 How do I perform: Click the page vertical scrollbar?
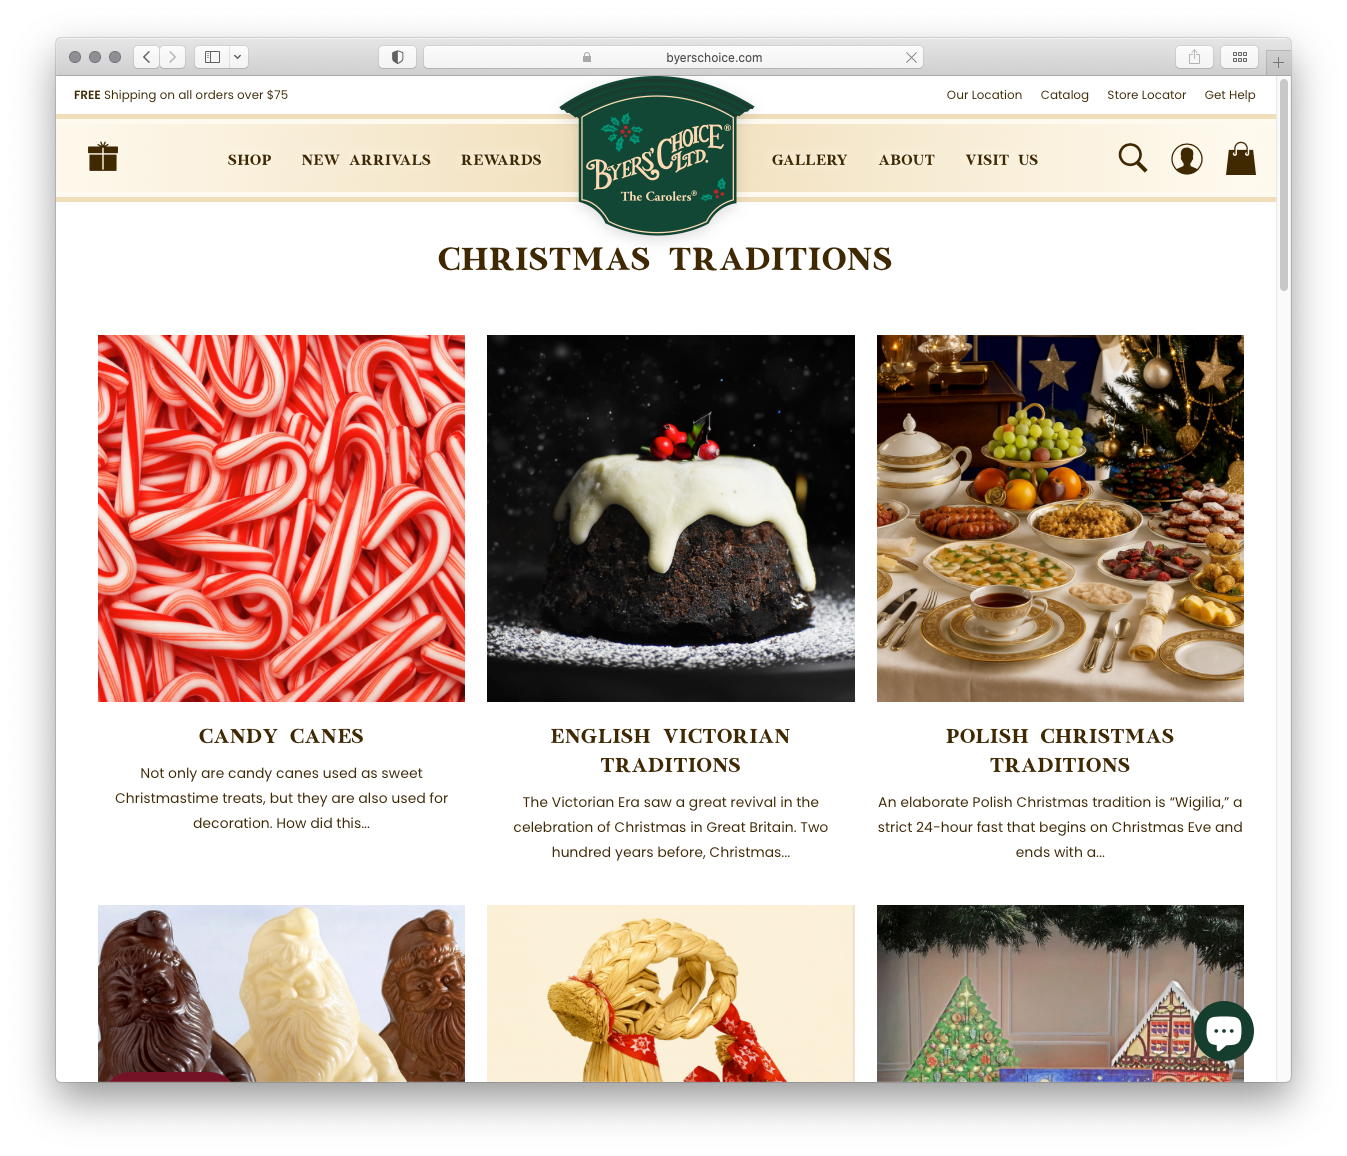[1283, 186]
